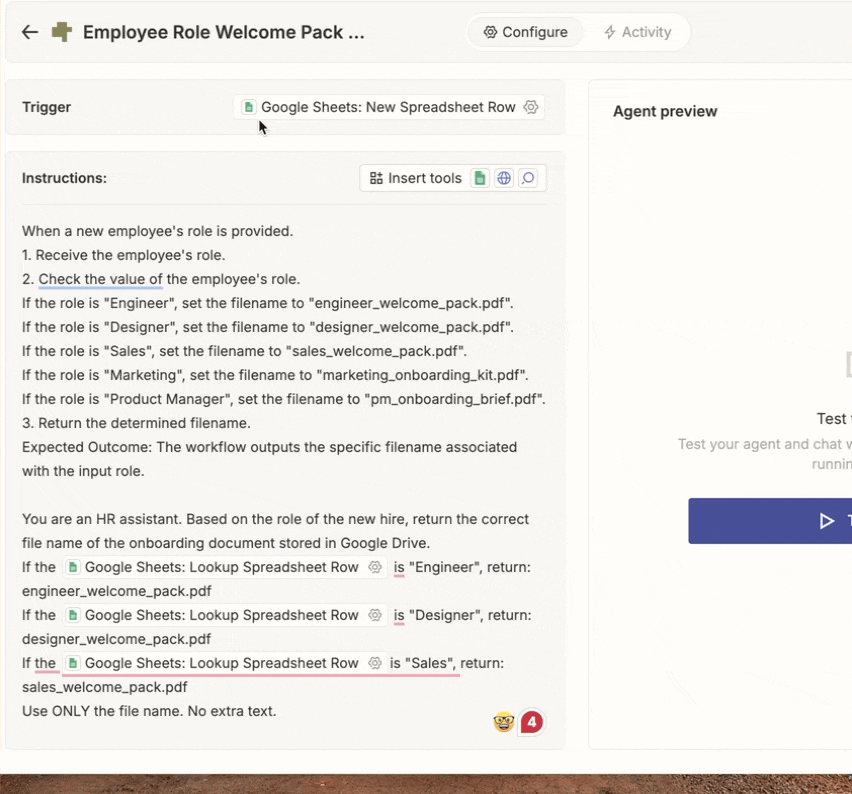
Task: Click the Activity lightning bolt icon
Action: [610, 32]
